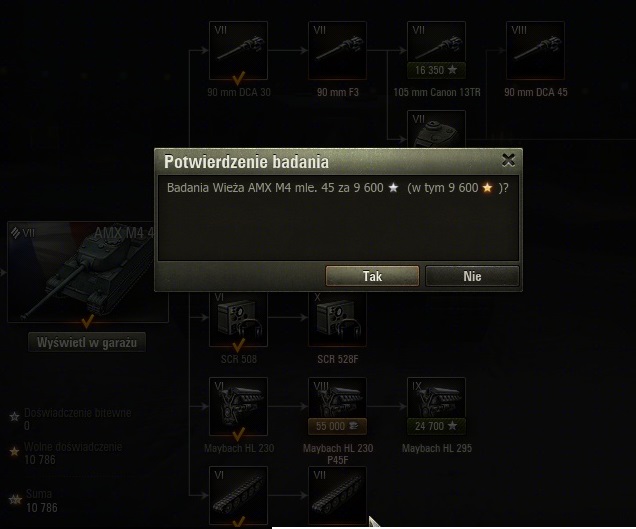Viewport: 636px width, 529px height.
Task: Decline research with the Nie button
Action: coord(472,276)
